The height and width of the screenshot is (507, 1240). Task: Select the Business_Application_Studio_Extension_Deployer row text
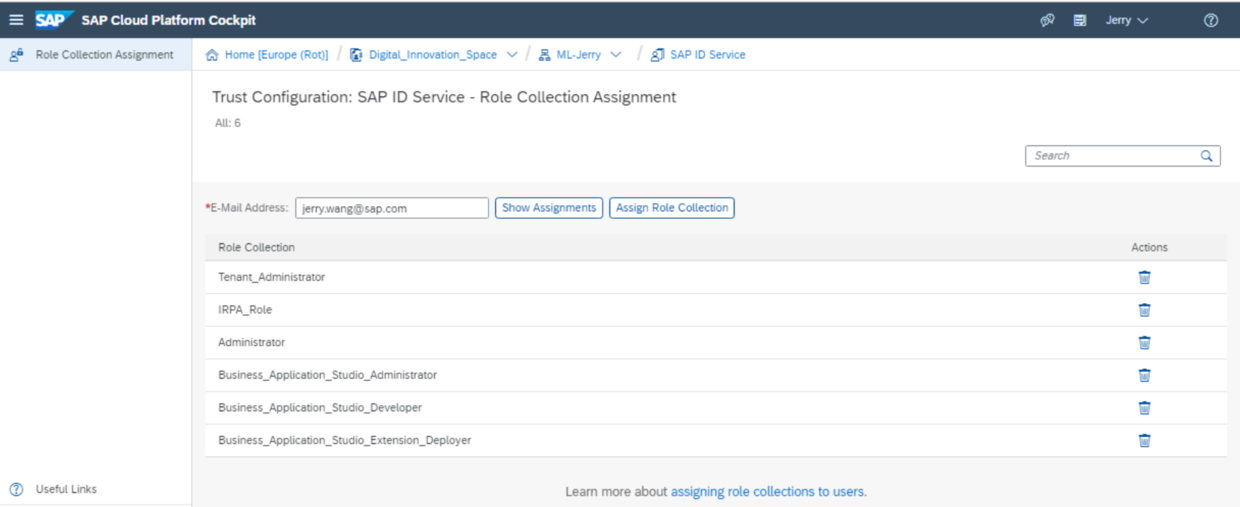344,440
